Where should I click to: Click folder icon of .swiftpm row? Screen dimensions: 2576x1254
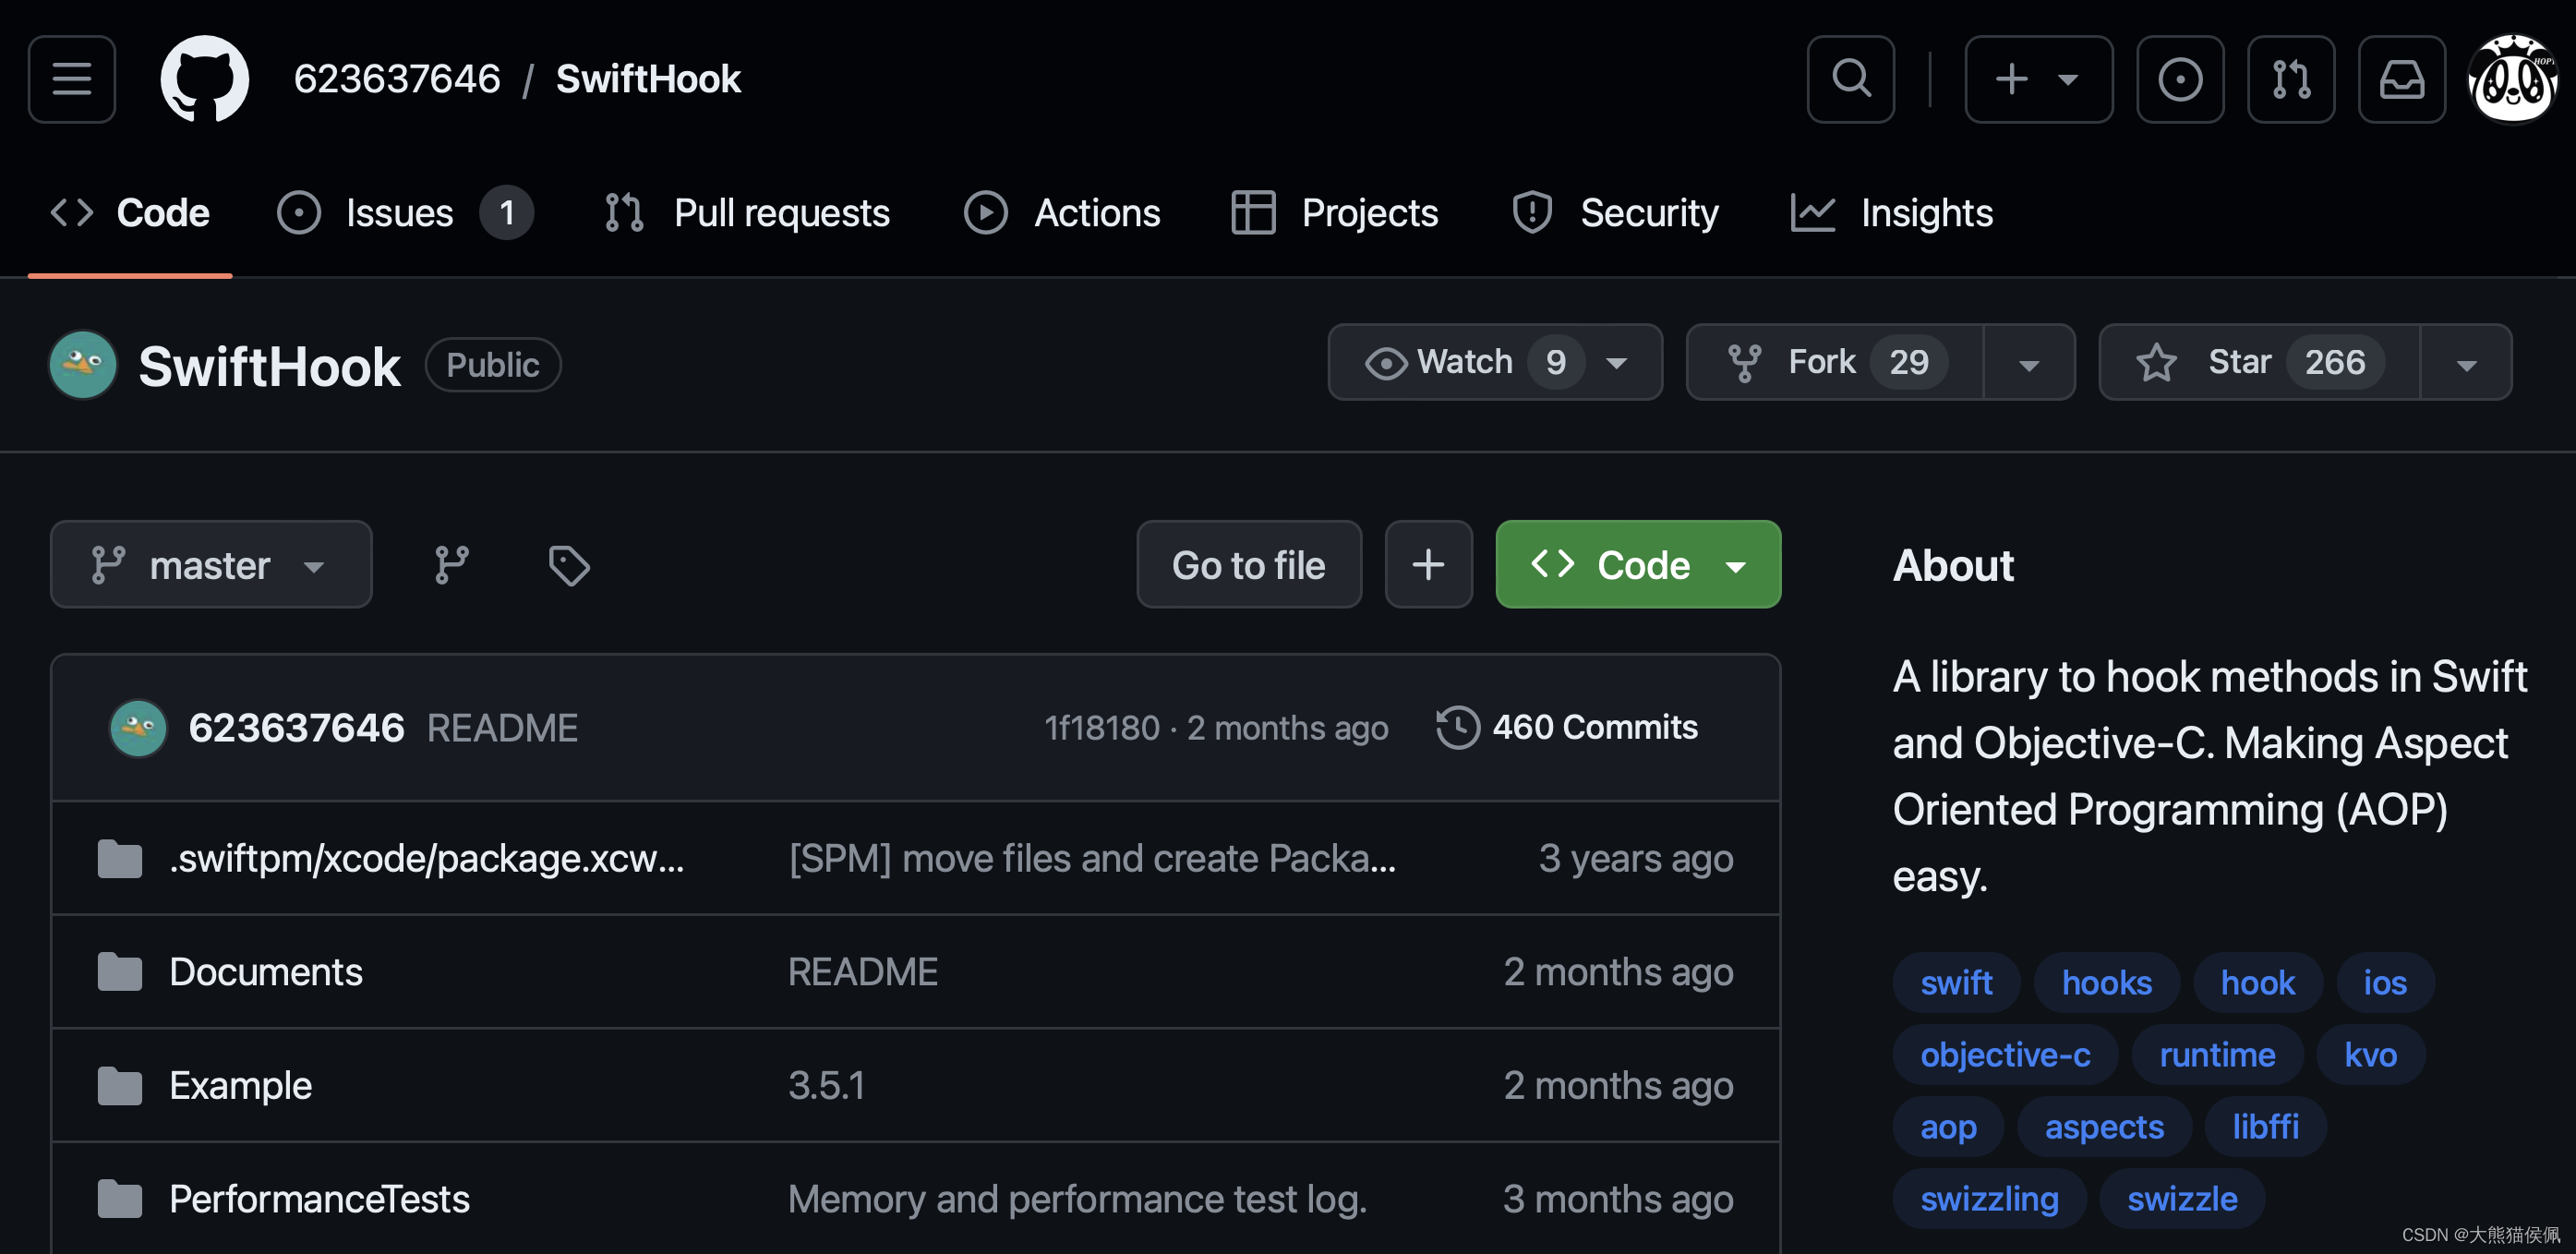click(x=120, y=859)
